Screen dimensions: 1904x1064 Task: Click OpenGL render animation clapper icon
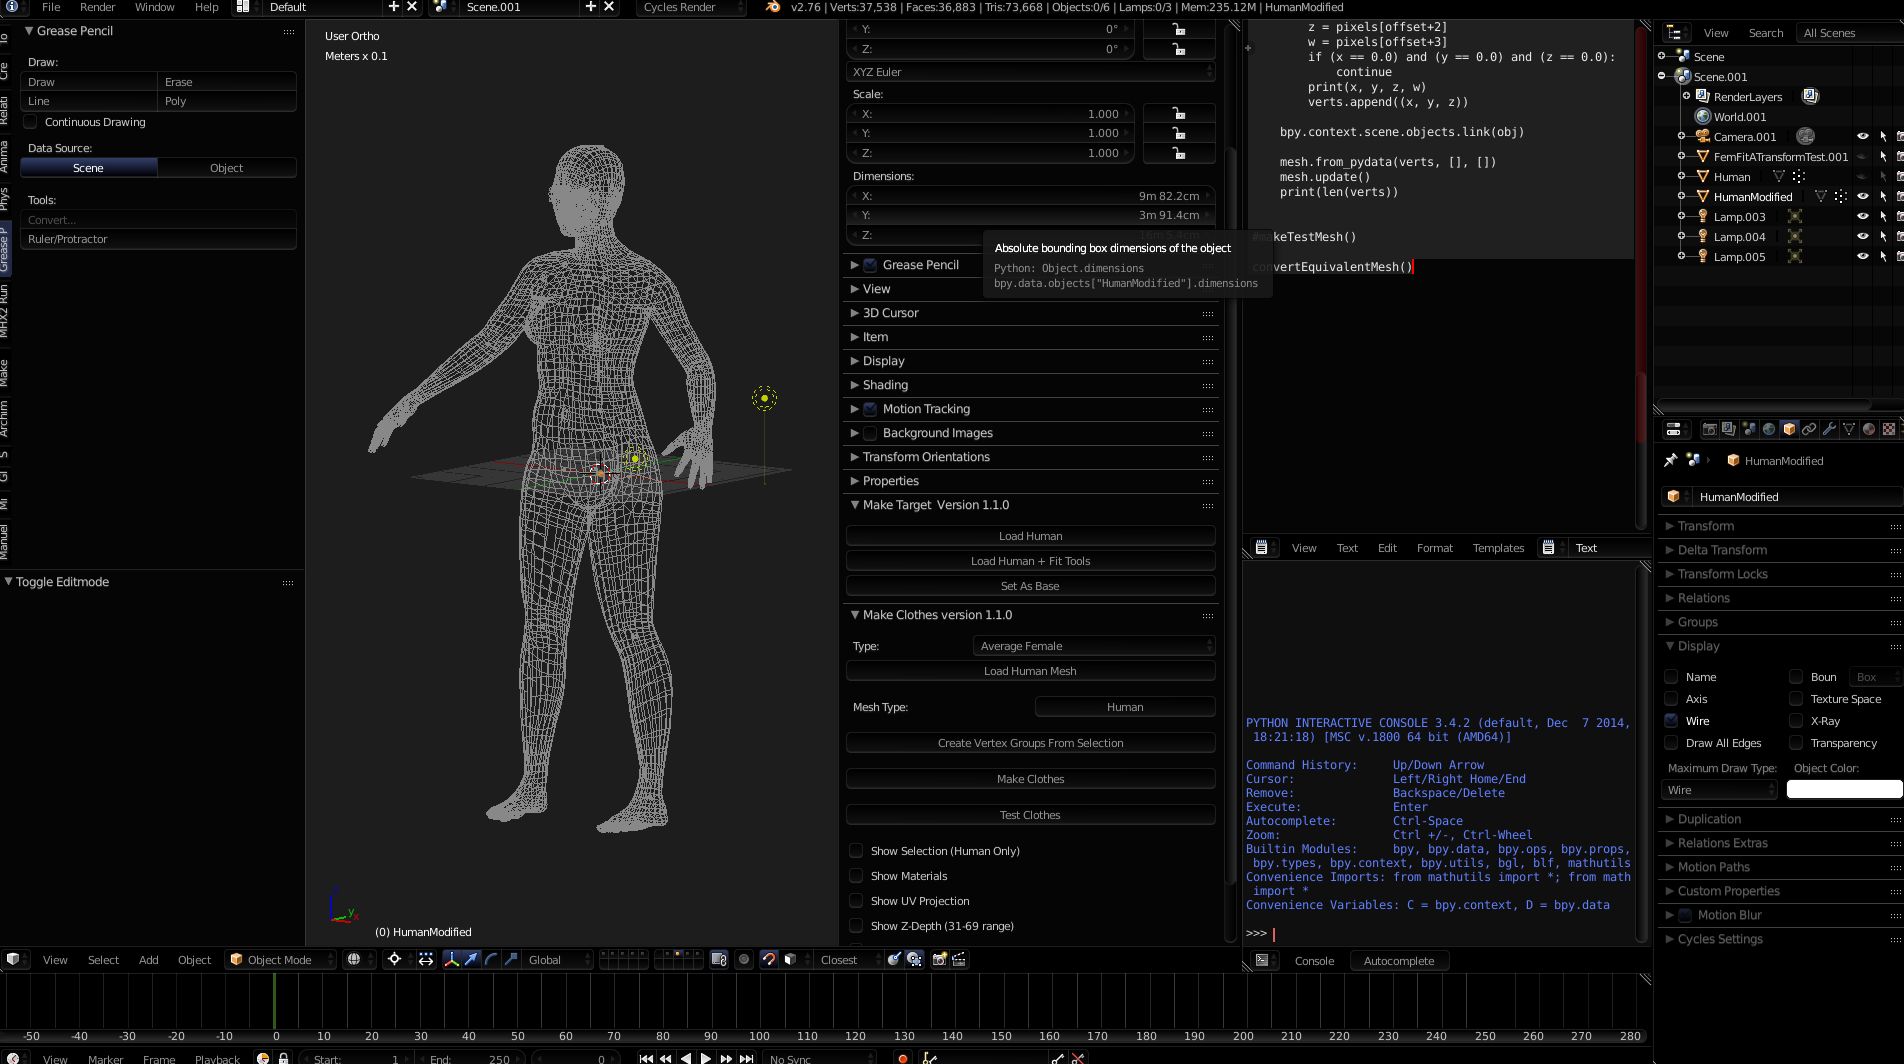click(959, 959)
